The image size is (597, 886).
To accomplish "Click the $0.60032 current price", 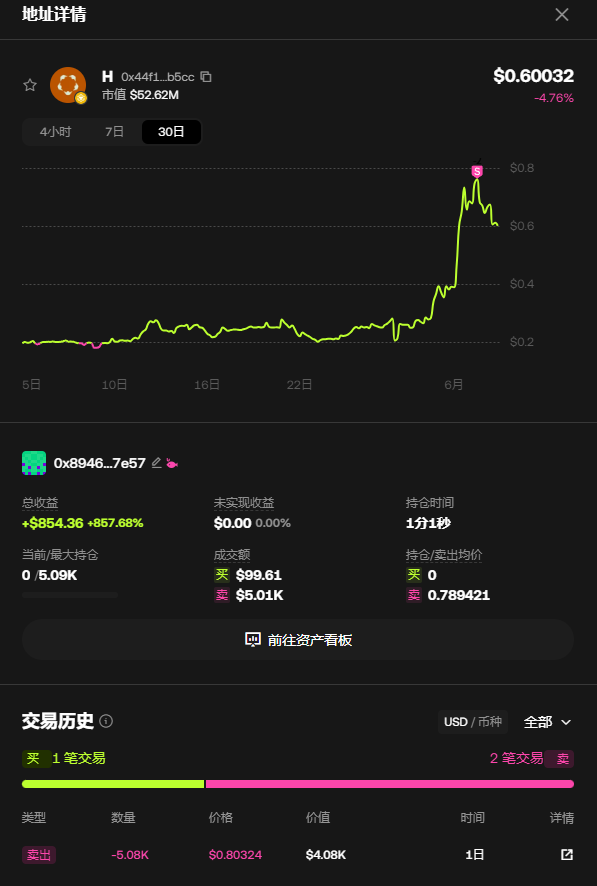I will [x=533, y=76].
